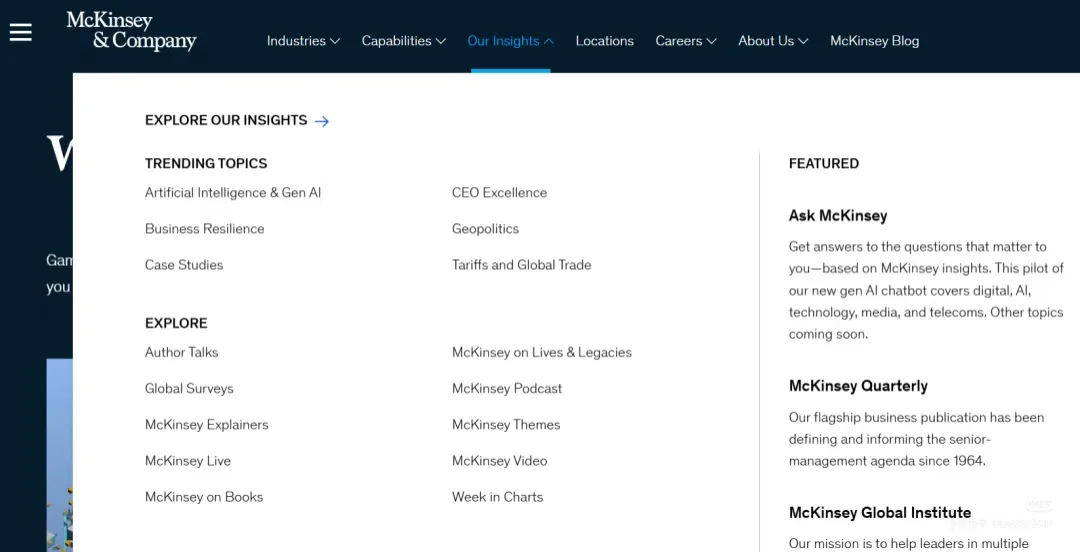Open McKinsey Themes

pos(506,425)
